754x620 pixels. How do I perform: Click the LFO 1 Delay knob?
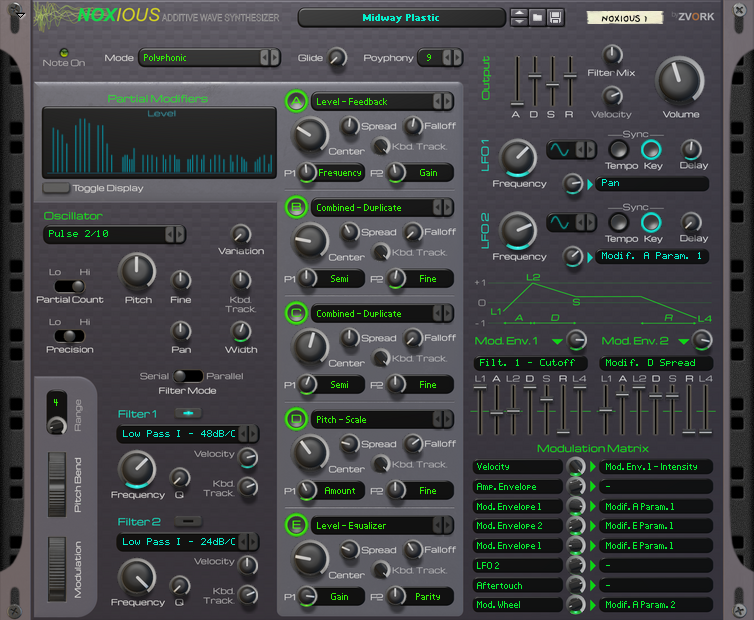click(x=691, y=150)
